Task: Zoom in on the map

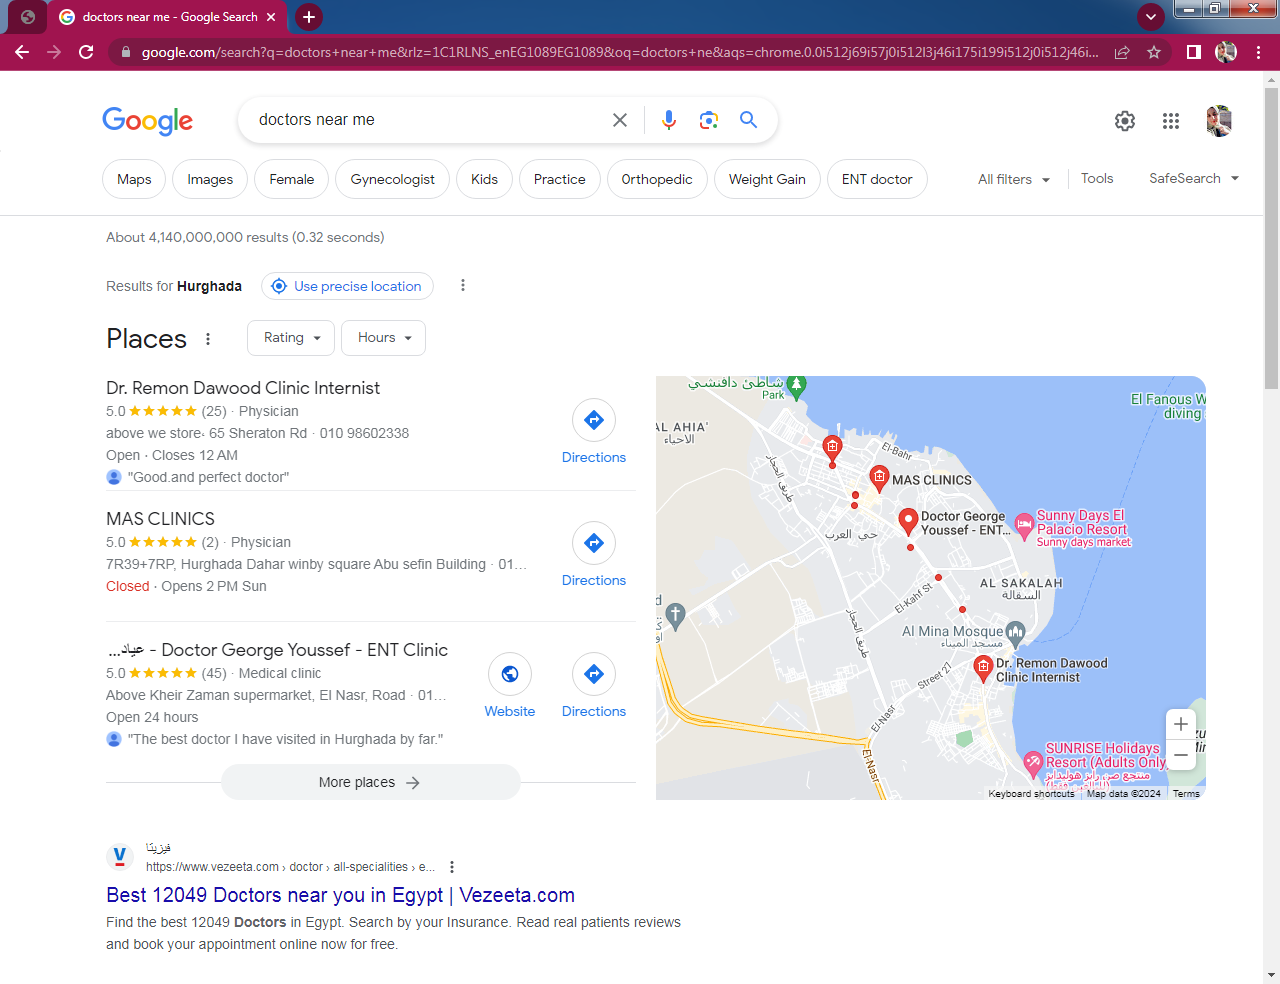Action: pyautogui.click(x=1181, y=724)
